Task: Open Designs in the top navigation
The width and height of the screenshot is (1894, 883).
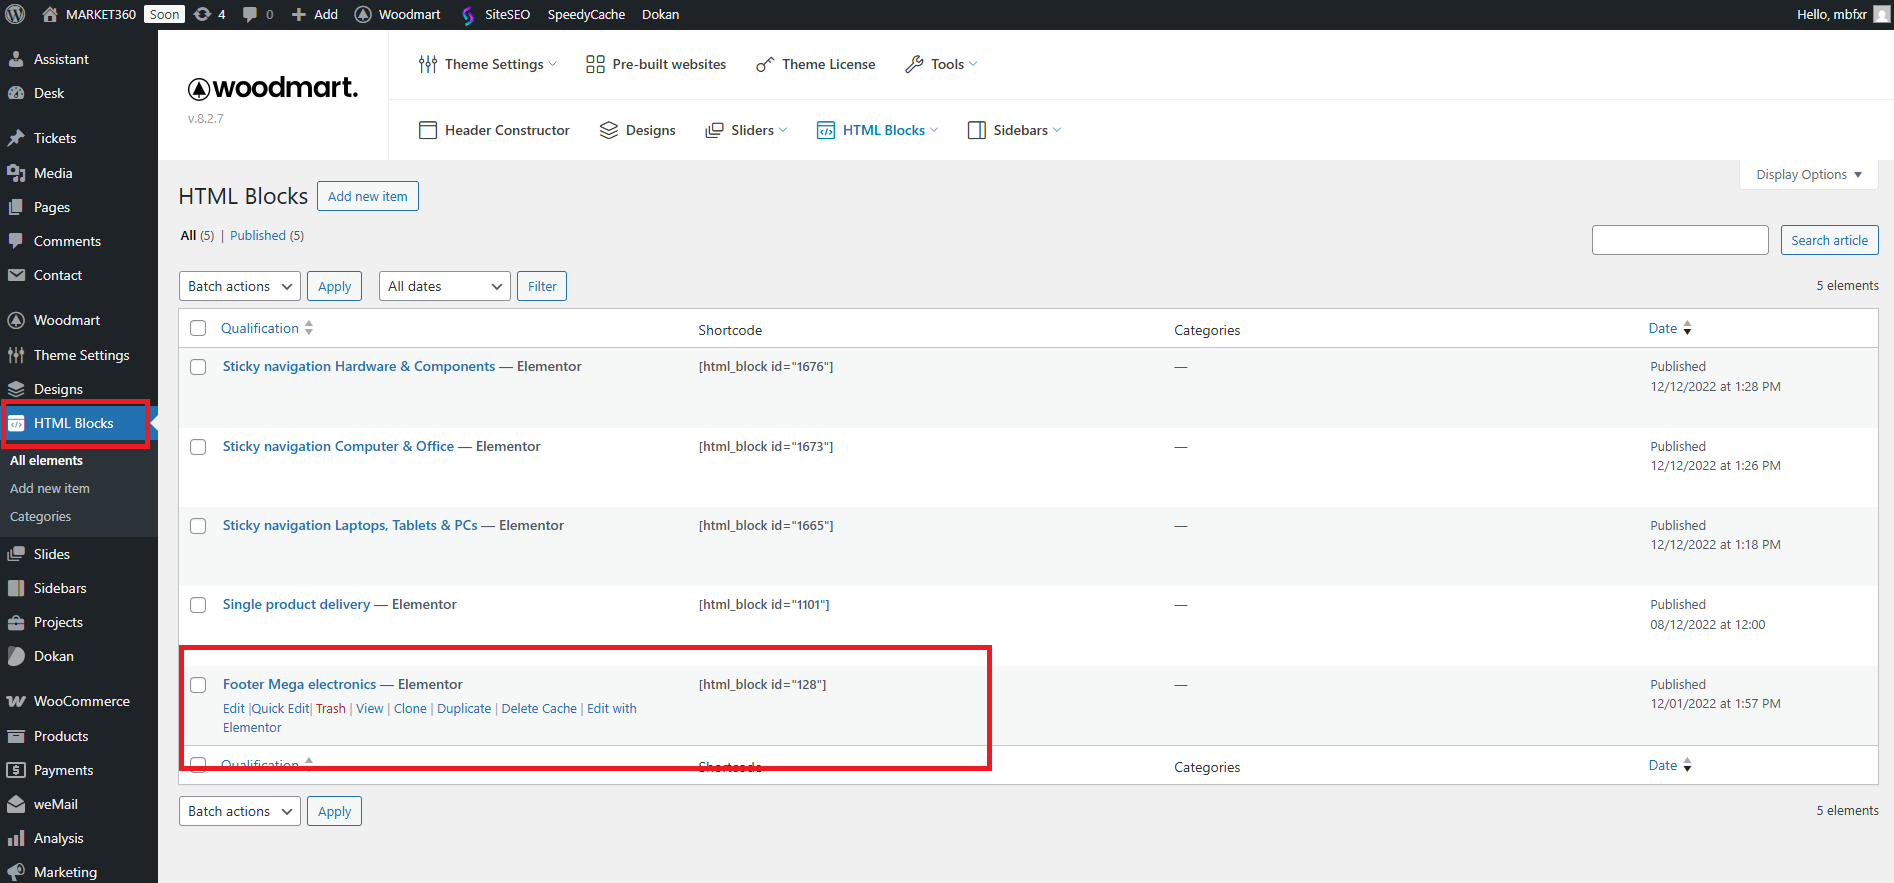Action: [638, 130]
